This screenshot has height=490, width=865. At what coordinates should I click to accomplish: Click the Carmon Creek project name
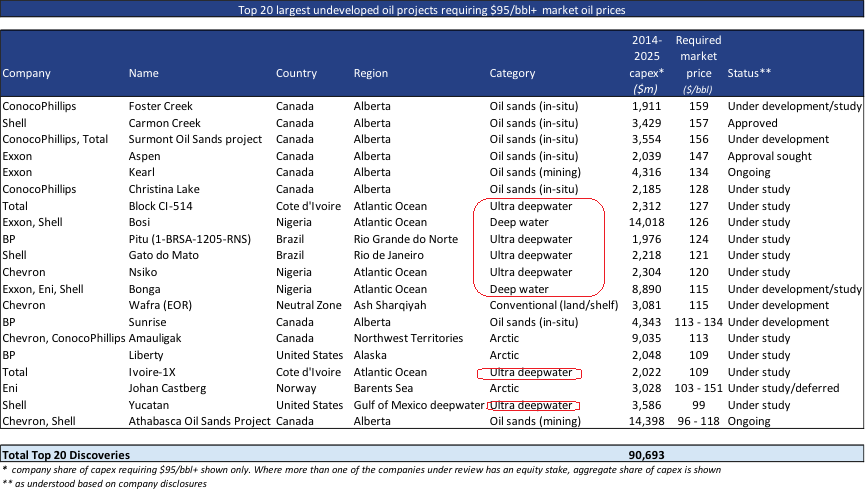tap(164, 123)
